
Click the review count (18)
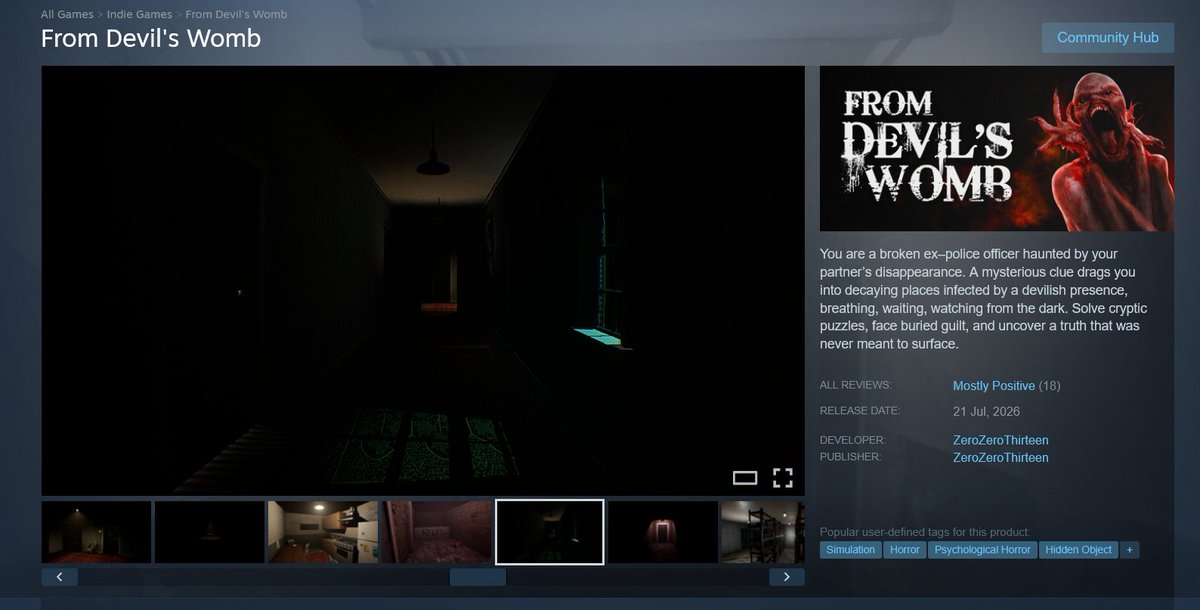(1050, 386)
